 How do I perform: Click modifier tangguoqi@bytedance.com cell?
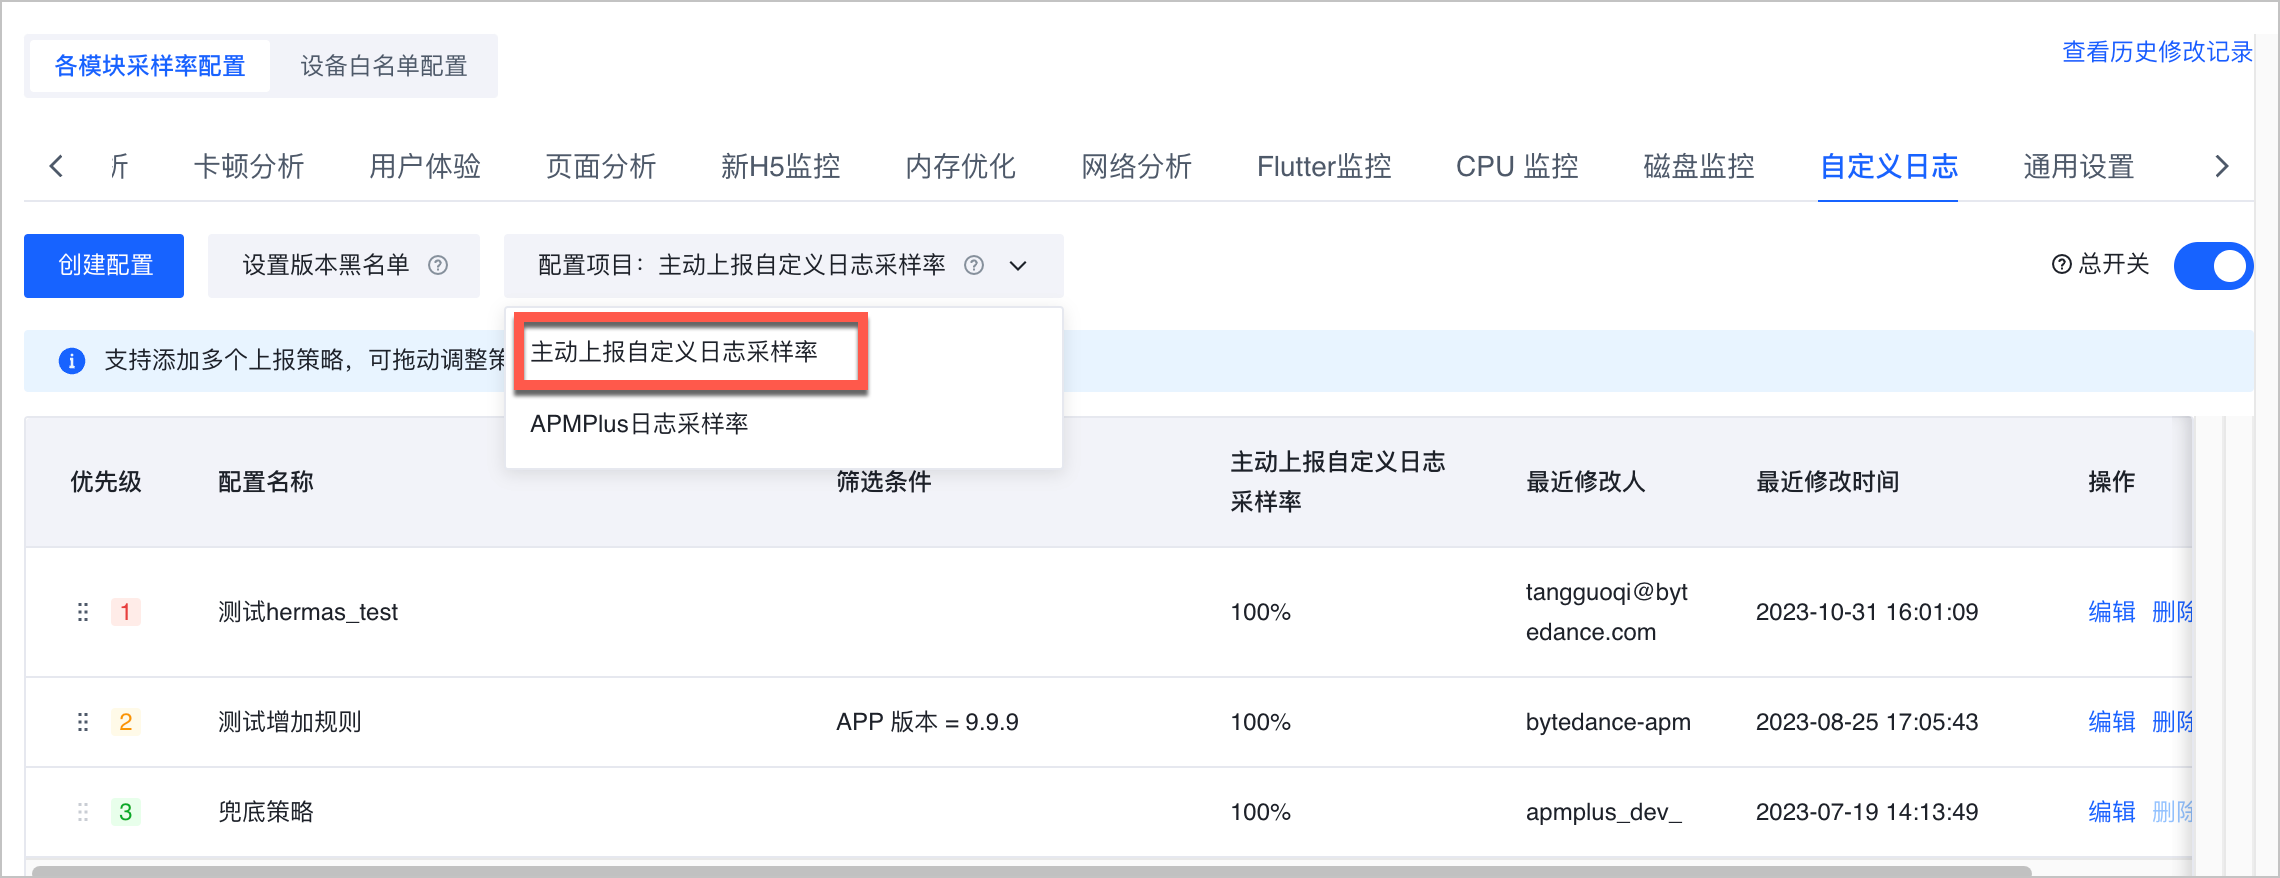pos(1607,612)
